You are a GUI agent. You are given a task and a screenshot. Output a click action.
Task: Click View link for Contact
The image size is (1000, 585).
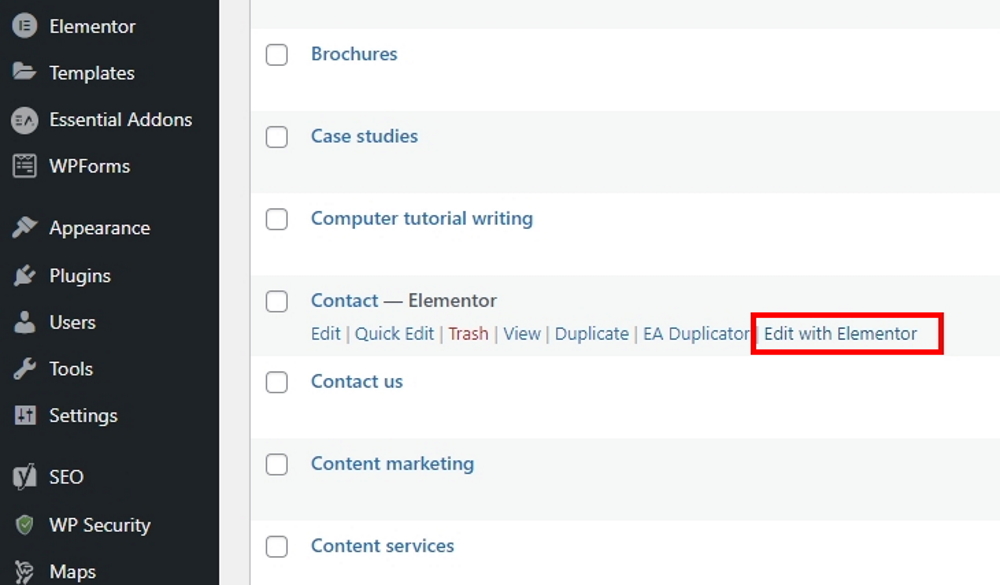(522, 334)
